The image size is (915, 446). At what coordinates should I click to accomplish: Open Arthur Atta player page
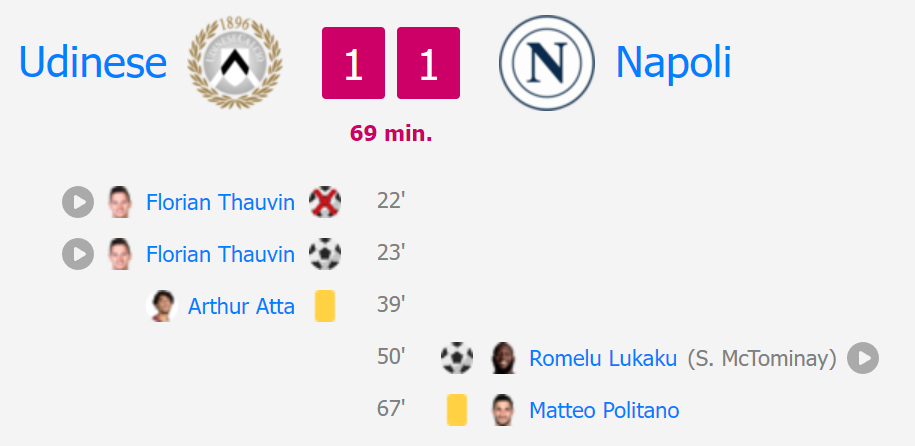coord(241,306)
